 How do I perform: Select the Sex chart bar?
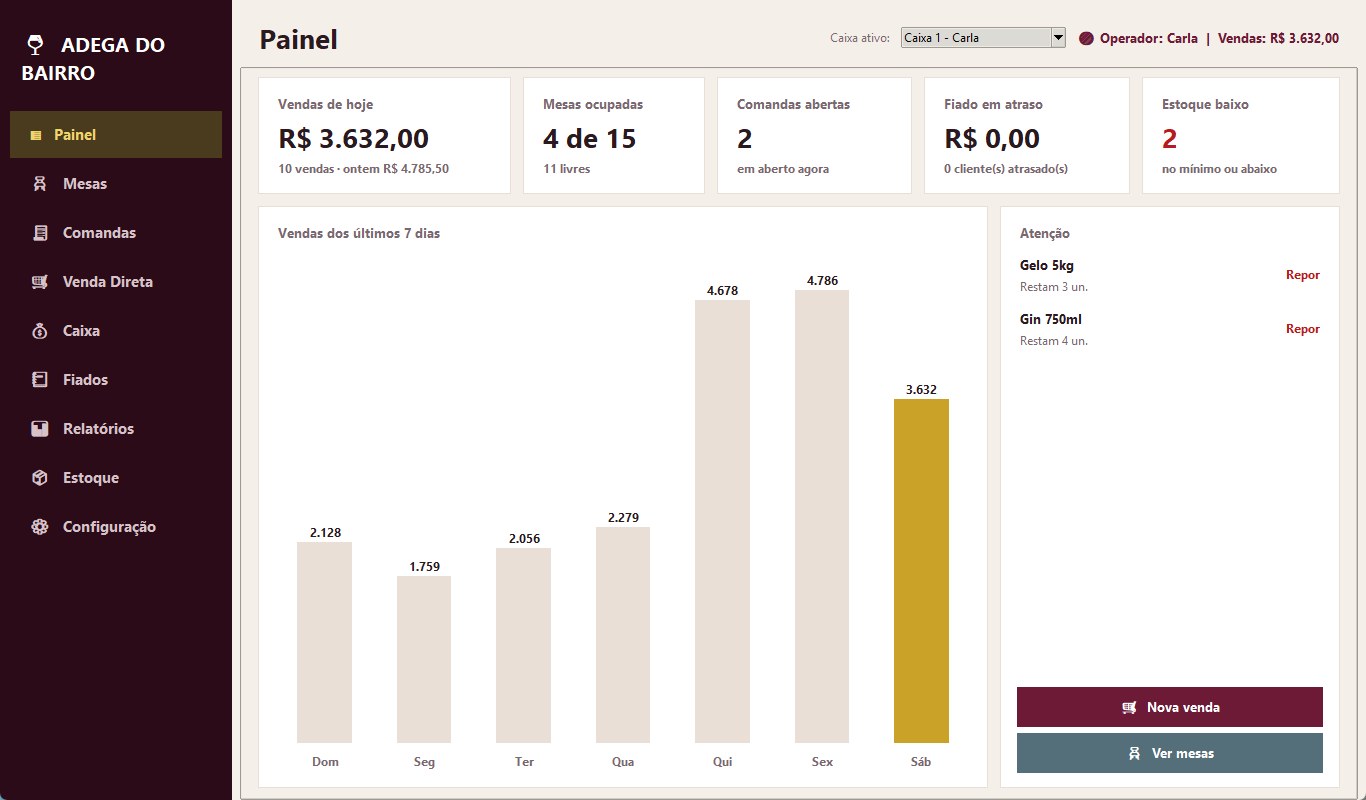(x=822, y=516)
